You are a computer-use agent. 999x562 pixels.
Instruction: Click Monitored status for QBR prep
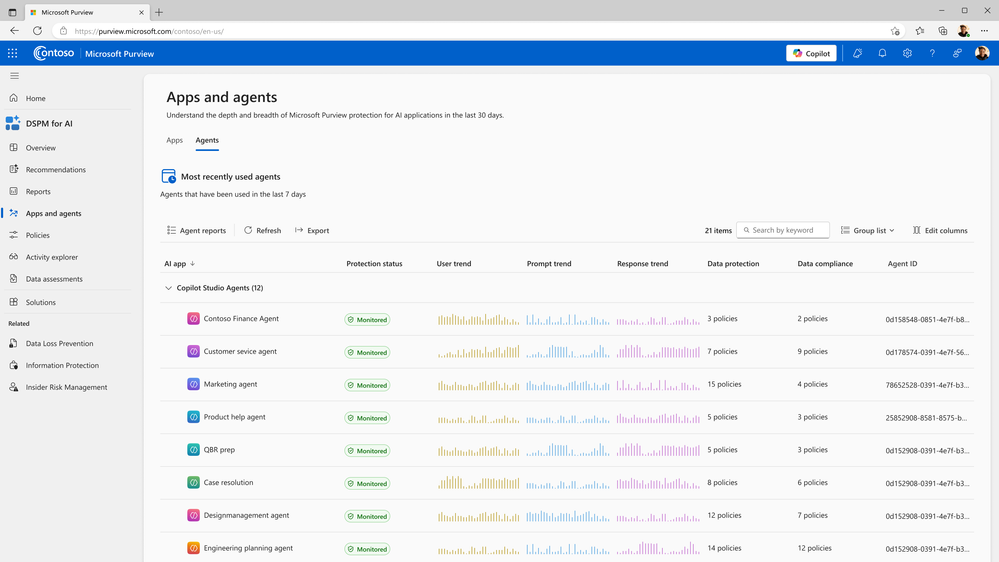(367, 450)
